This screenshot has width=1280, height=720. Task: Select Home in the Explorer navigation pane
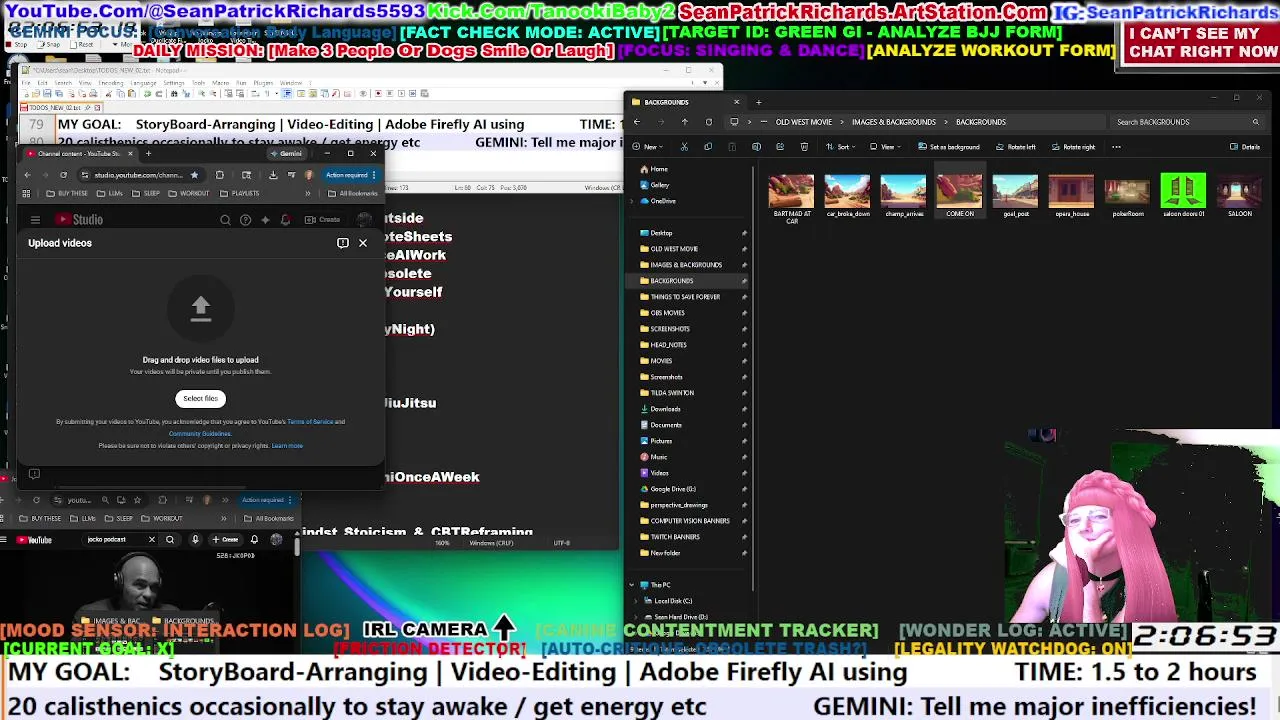[x=654, y=169]
